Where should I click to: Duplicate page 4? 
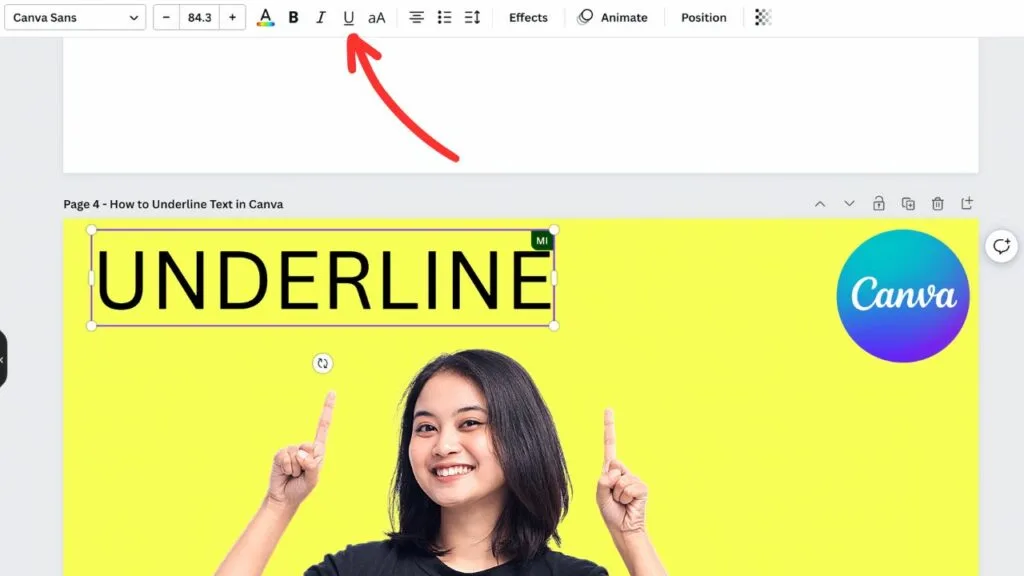[x=908, y=204]
